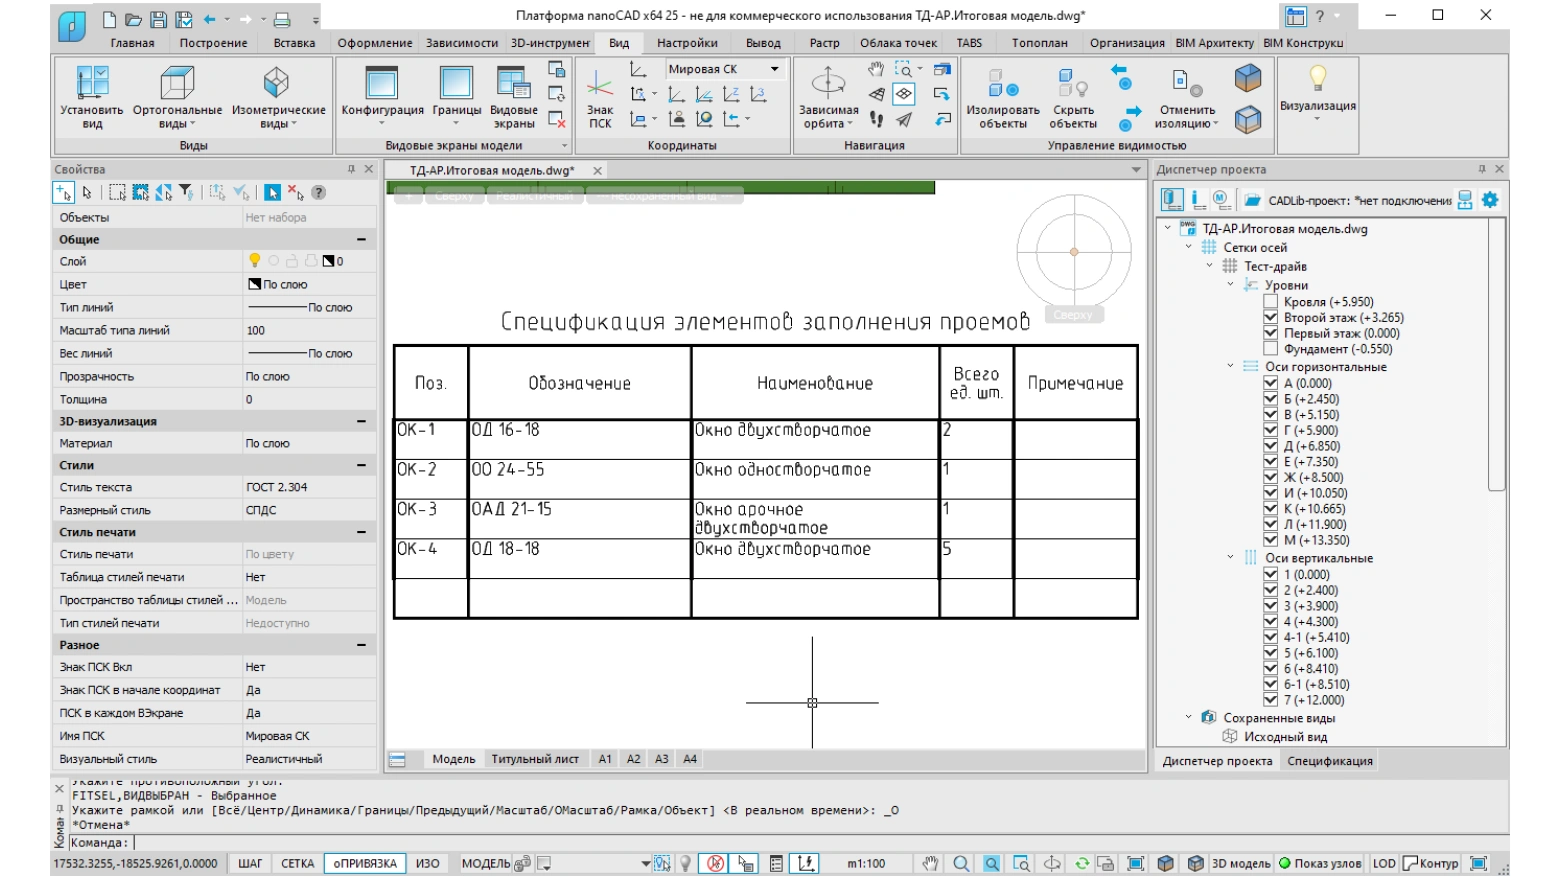Collapse the Оси горизонтальные tree node

[1231, 366]
